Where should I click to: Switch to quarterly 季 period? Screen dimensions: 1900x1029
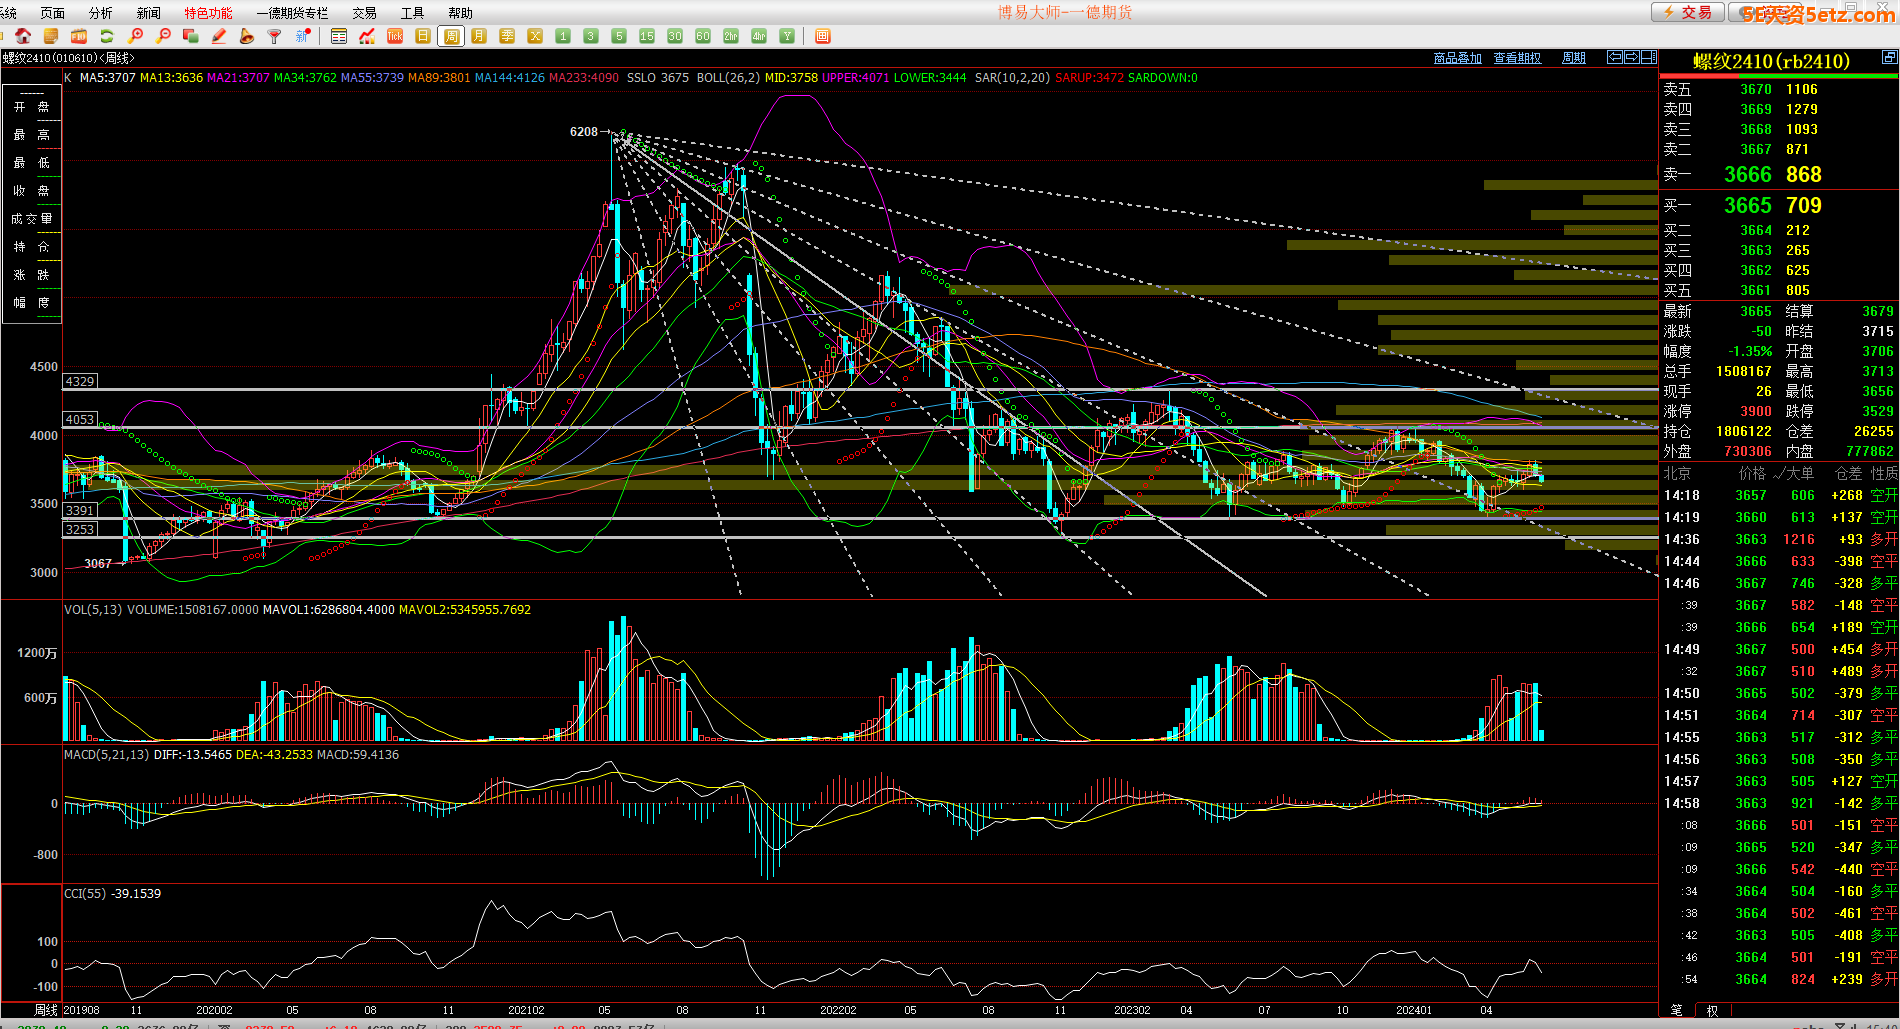pyautogui.click(x=507, y=36)
